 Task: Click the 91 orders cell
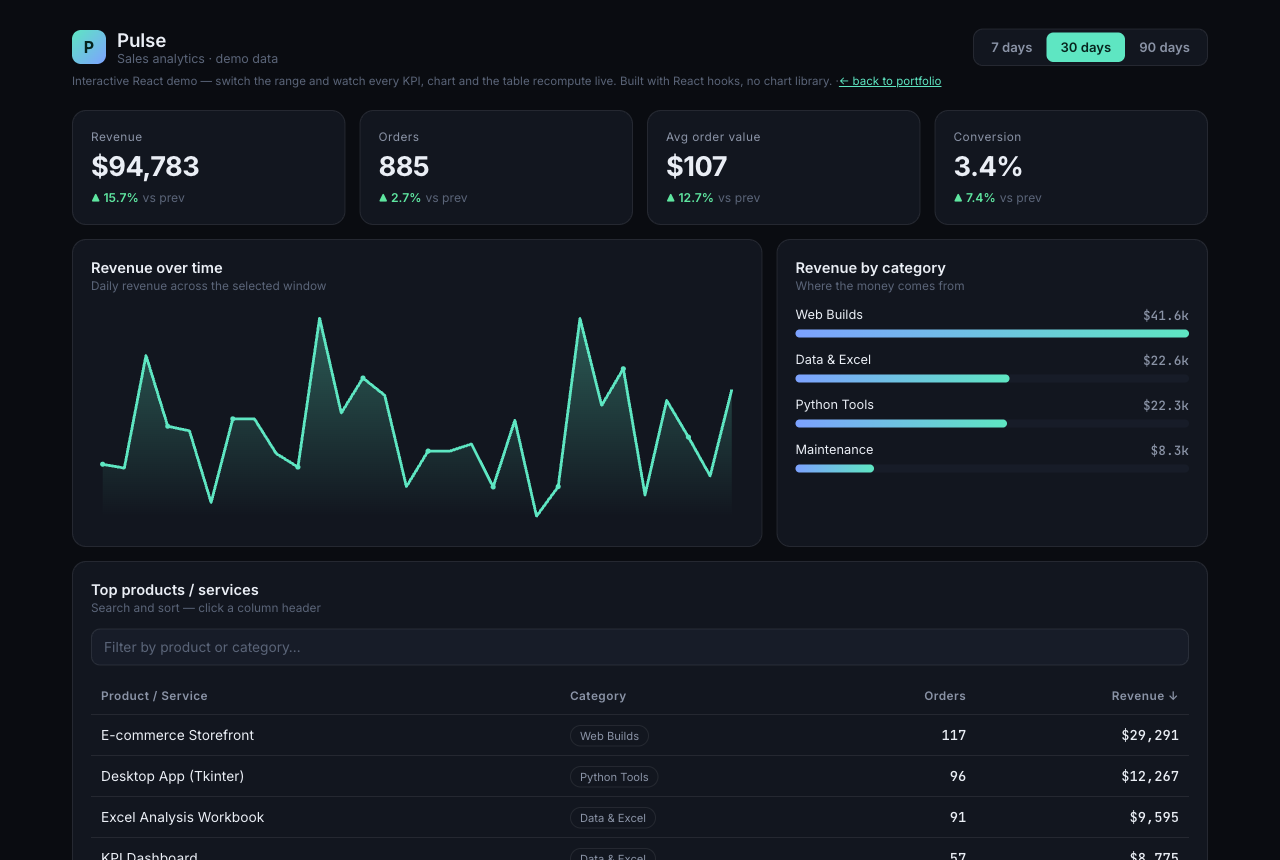(958, 817)
